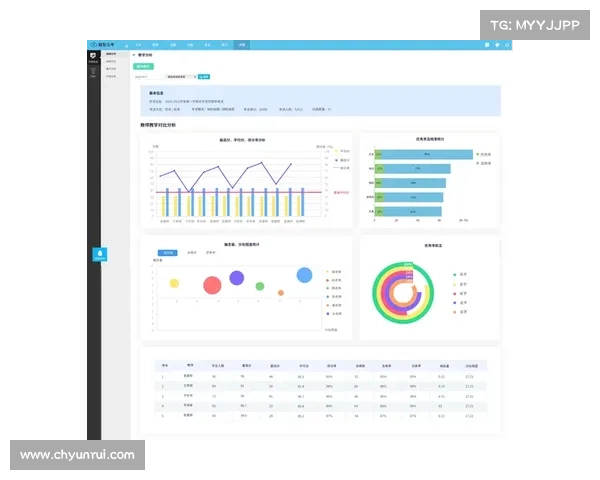Click the green button below the page title
Screen dimensions: 600x480
[x=143, y=66]
